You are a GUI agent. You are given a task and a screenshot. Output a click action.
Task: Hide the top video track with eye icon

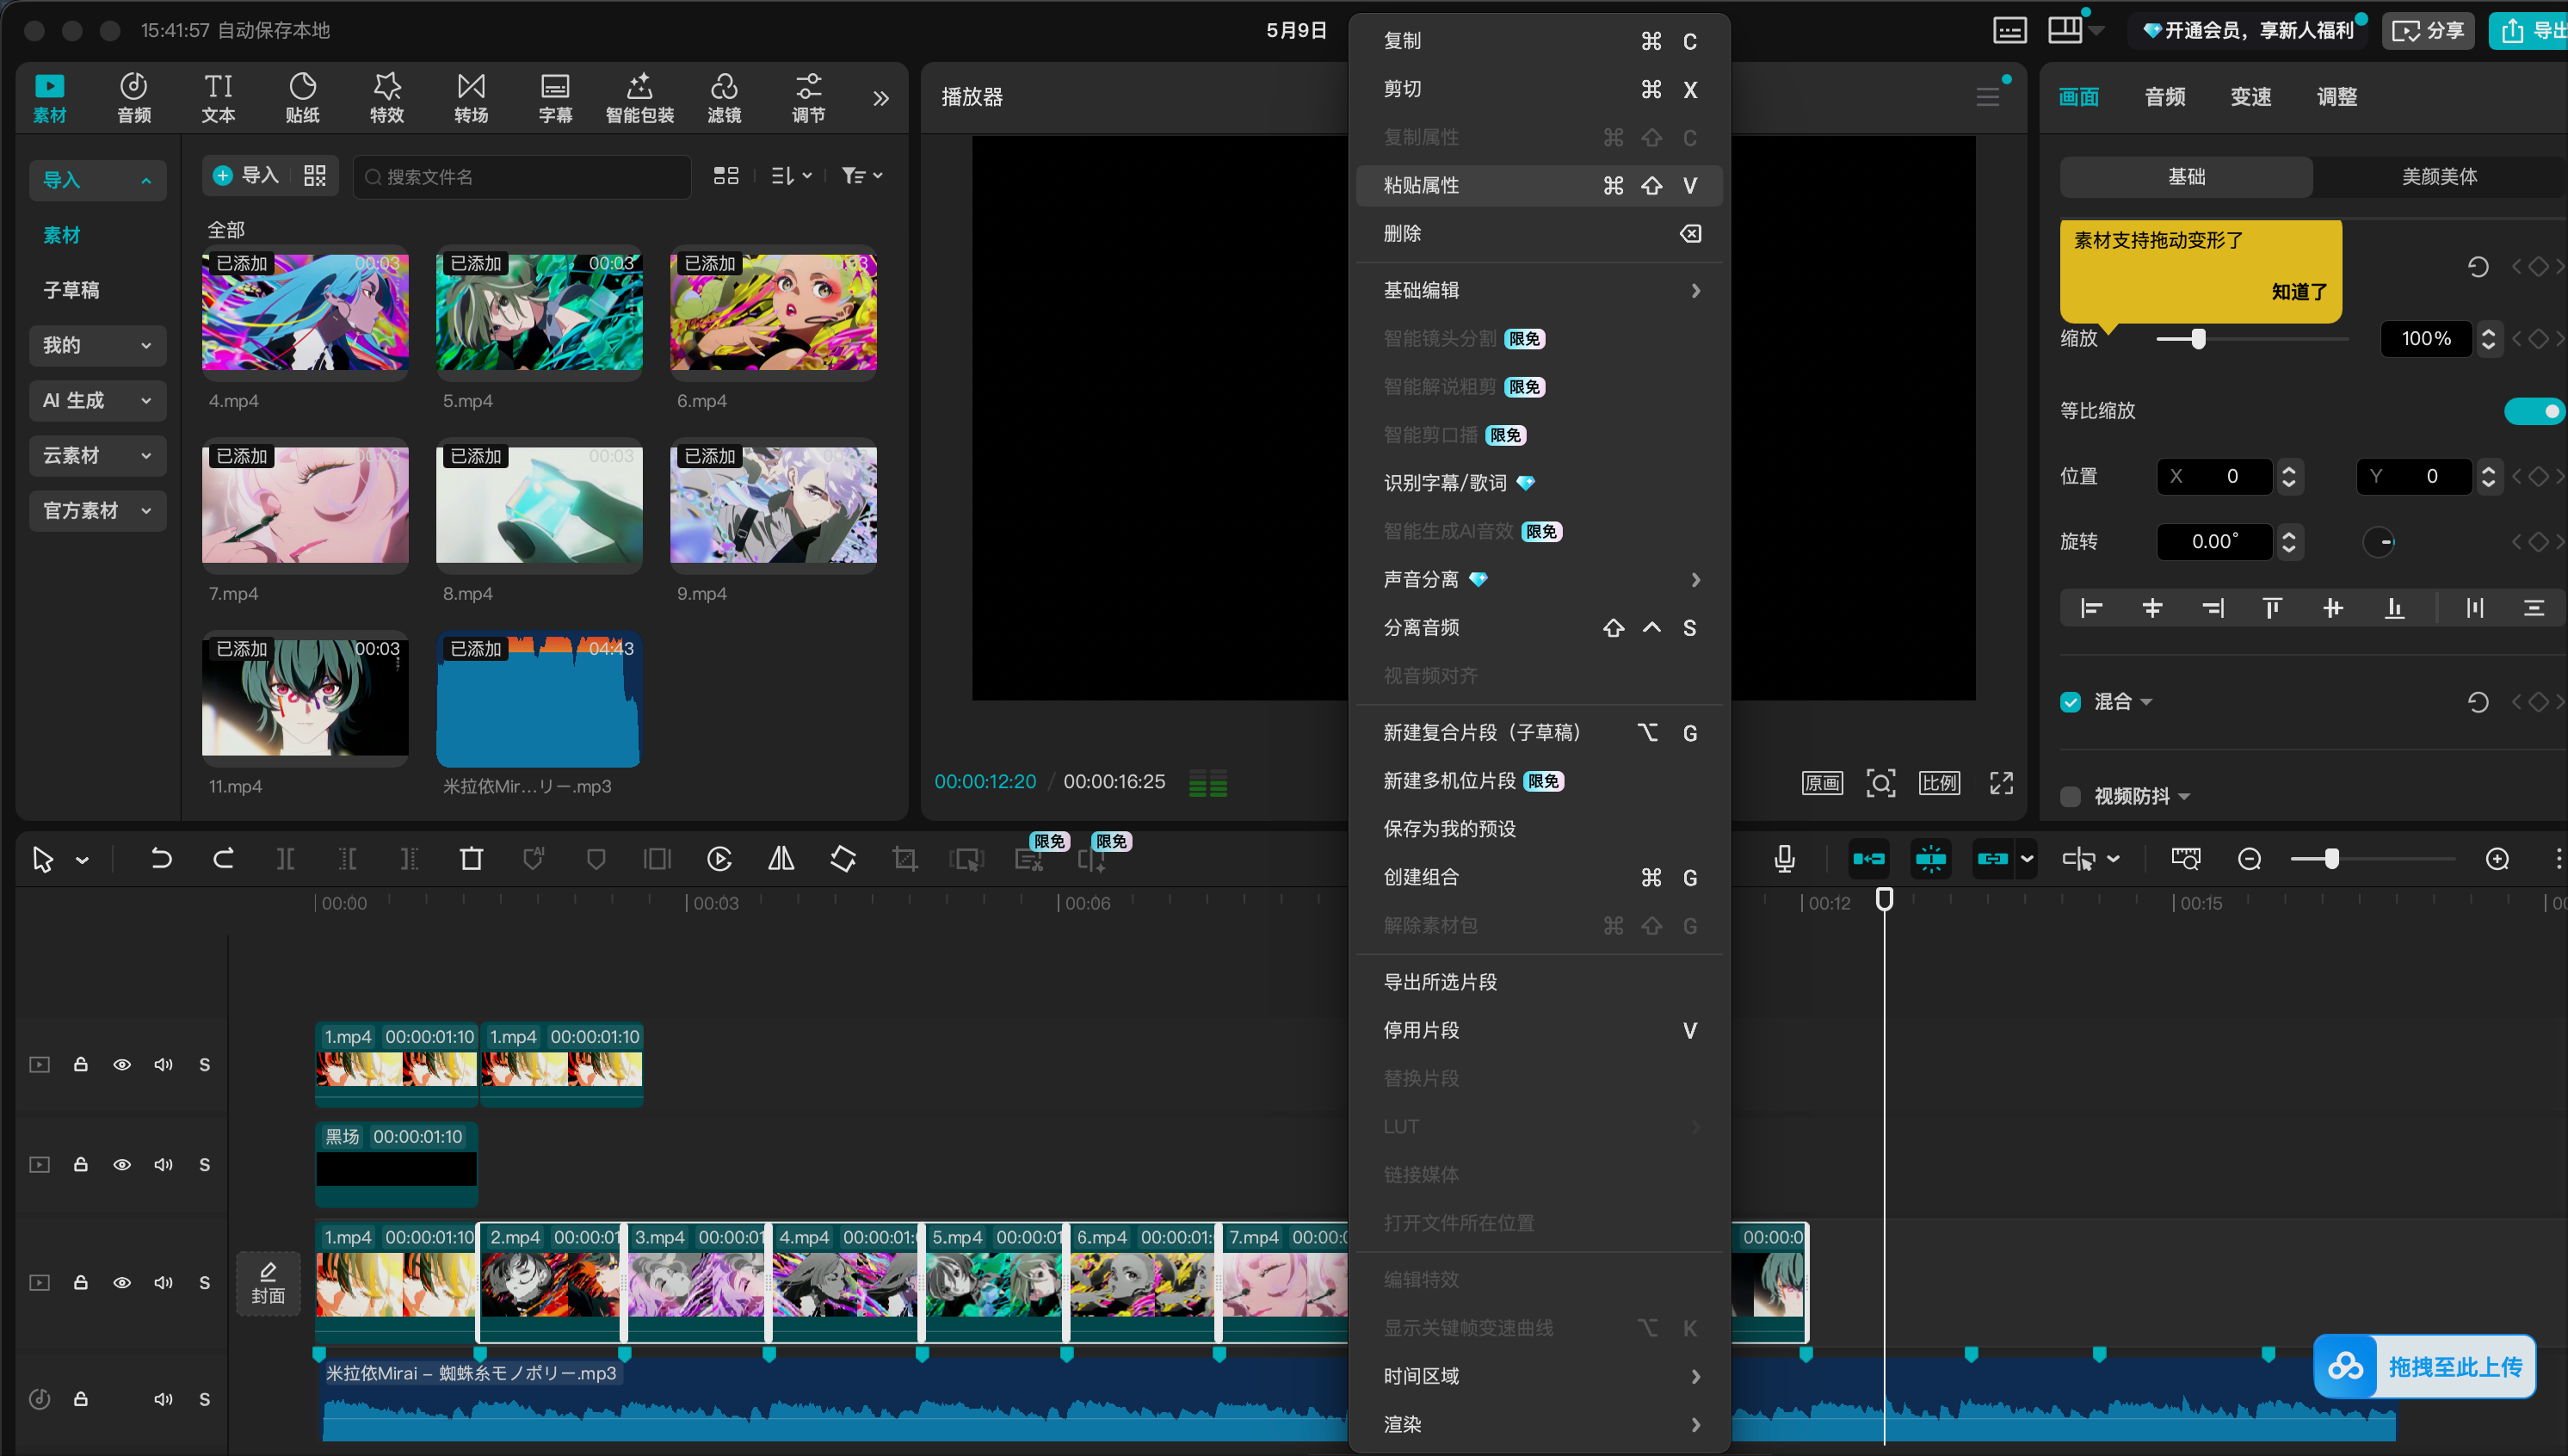point(122,1064)
